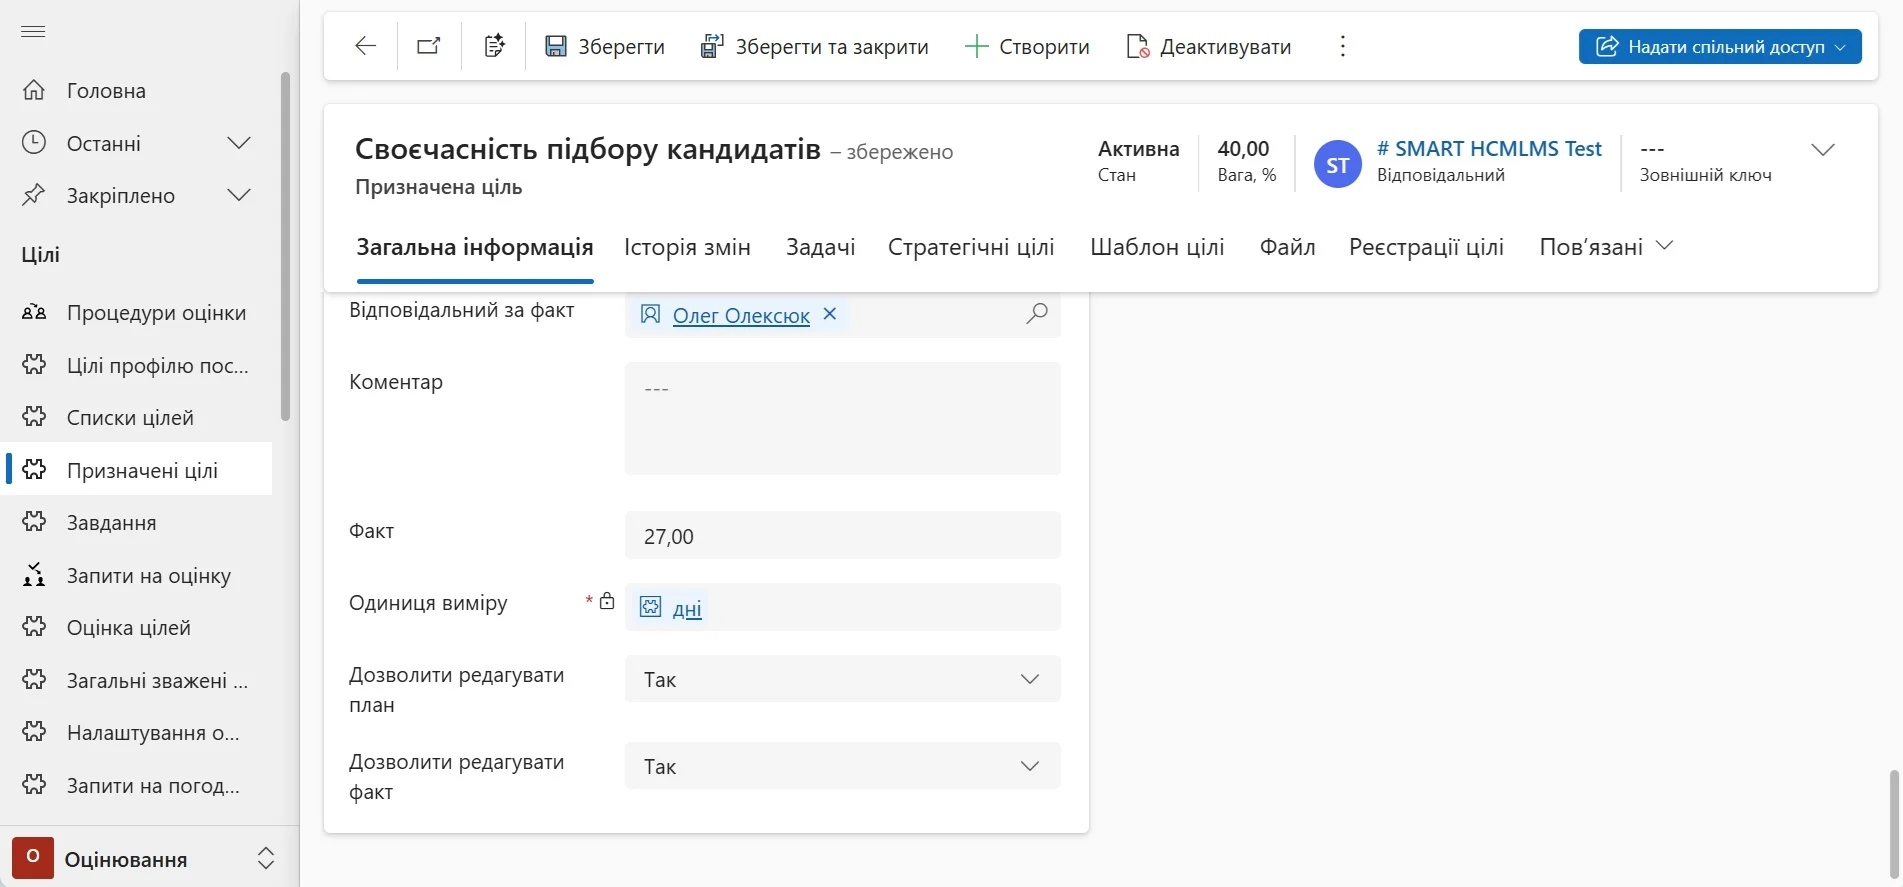This screenshot has height=887, width=1903.
Task: Open Олег Олексюк contact link
Action: [x=741, y=316]
